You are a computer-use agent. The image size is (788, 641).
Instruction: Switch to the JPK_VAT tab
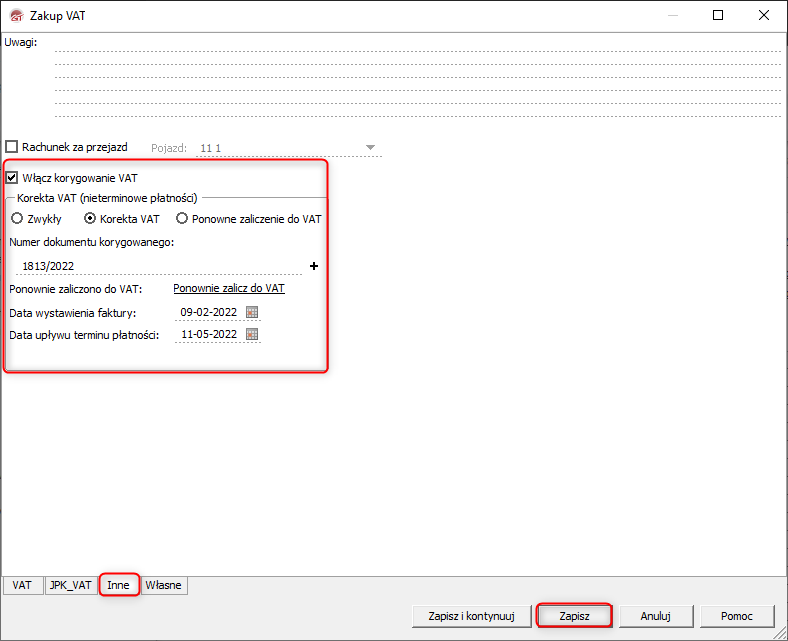point(71,585)
